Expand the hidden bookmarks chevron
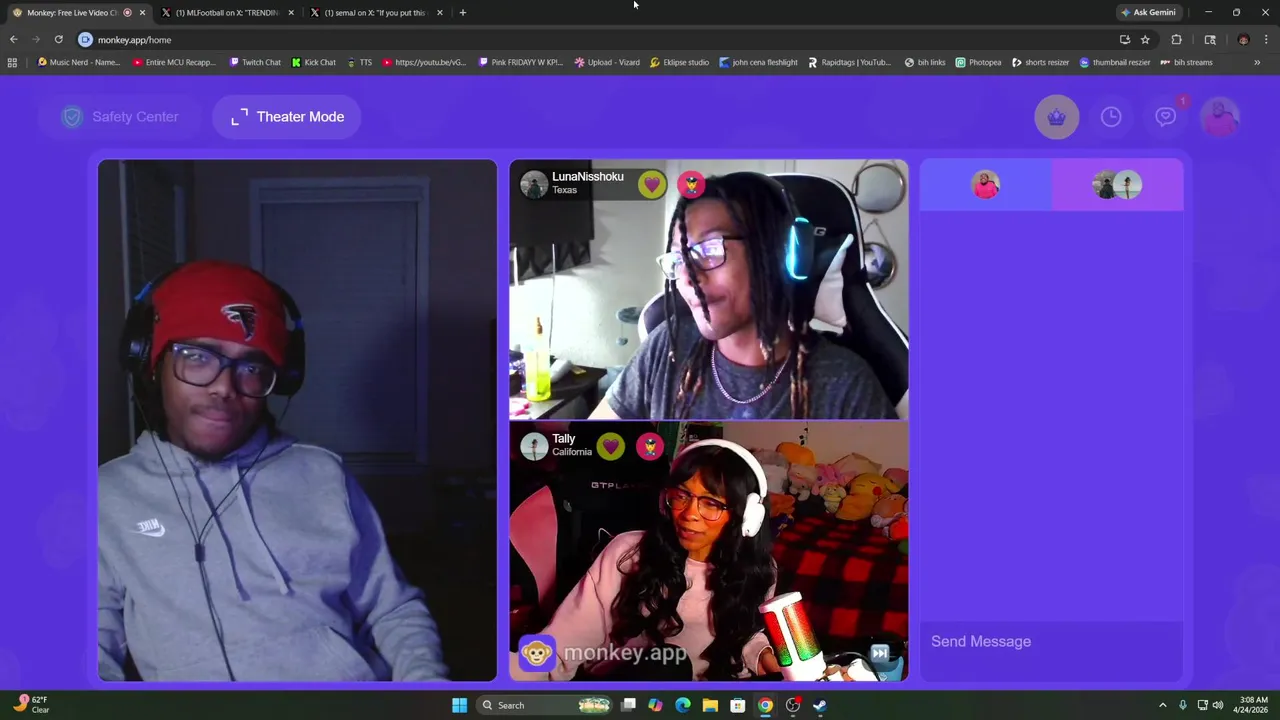 pos(1257,62)
